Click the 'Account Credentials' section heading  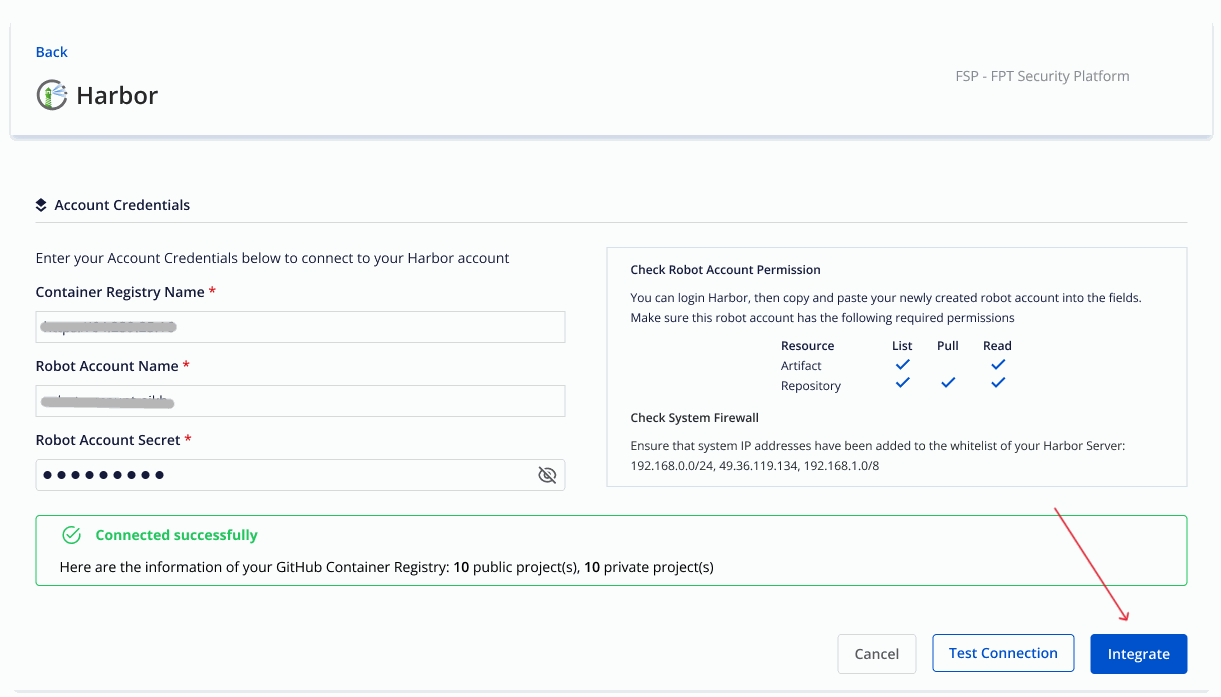point(122,205)
